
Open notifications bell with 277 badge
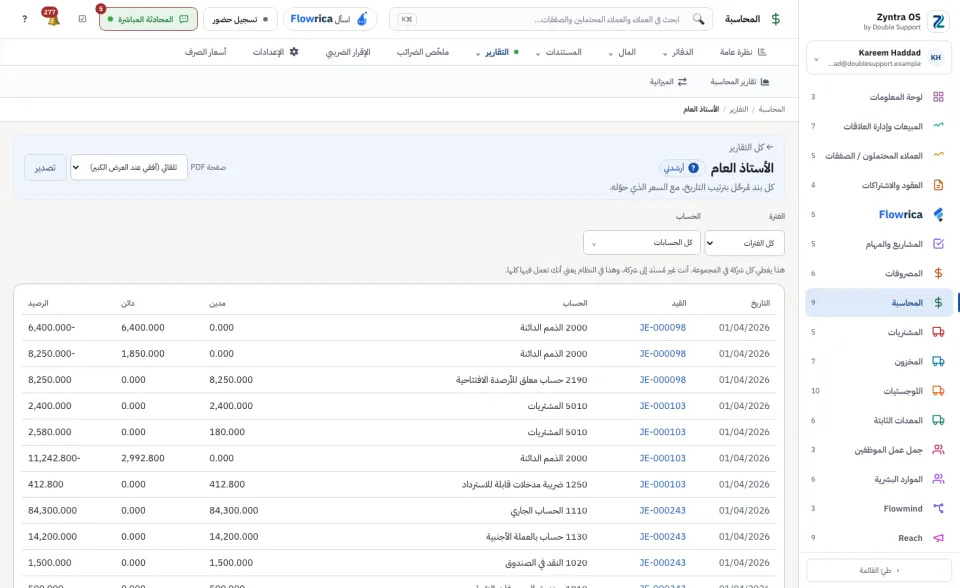[53, 18]
